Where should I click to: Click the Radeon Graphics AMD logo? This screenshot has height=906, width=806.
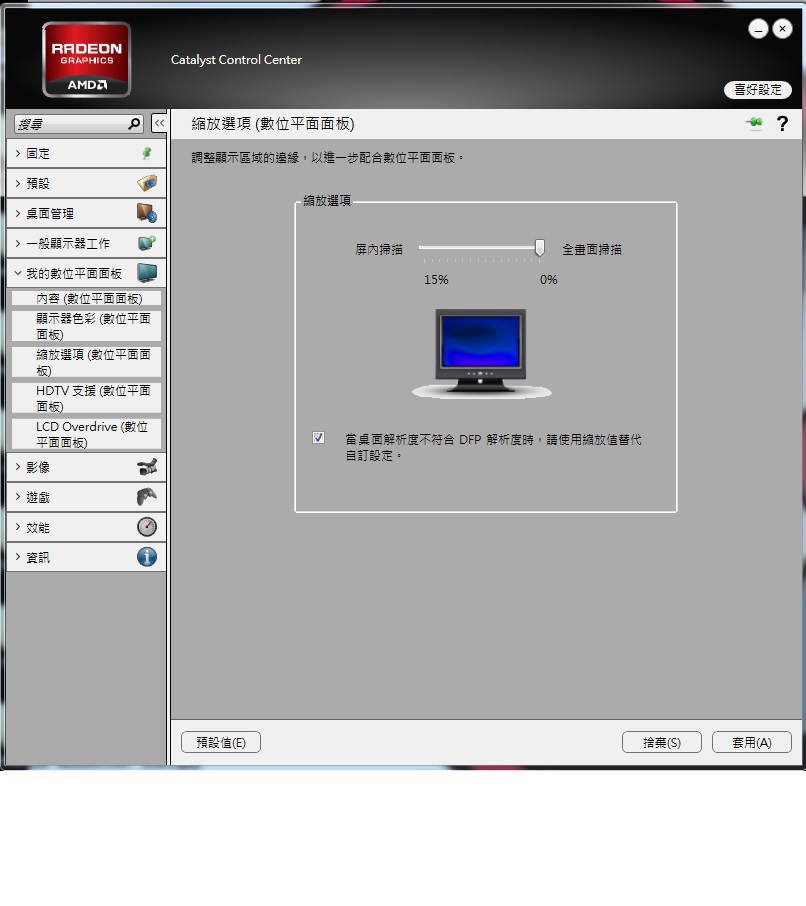pyautogui.click(x=87, y=60)
